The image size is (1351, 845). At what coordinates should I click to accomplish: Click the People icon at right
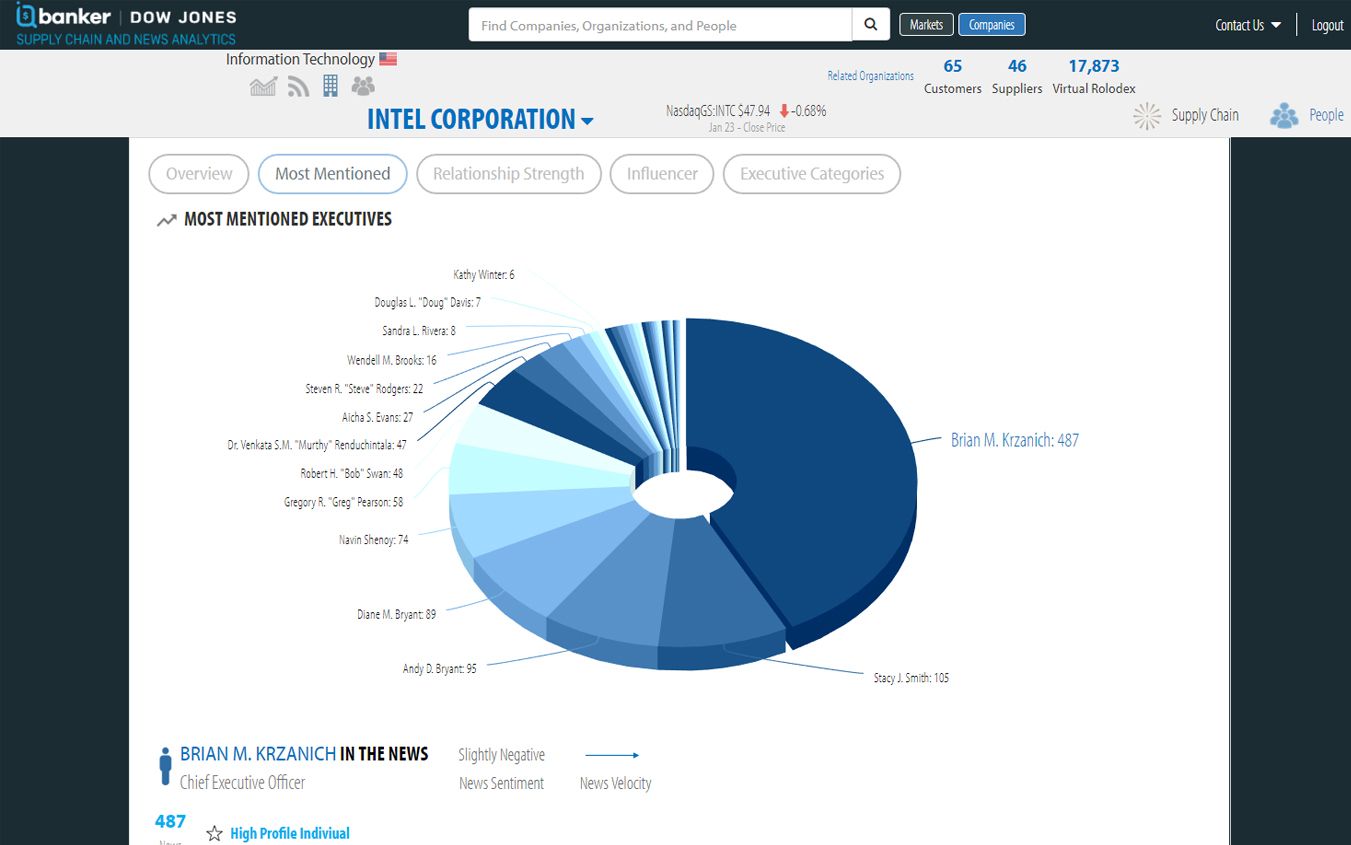(x=1284, y=116)
